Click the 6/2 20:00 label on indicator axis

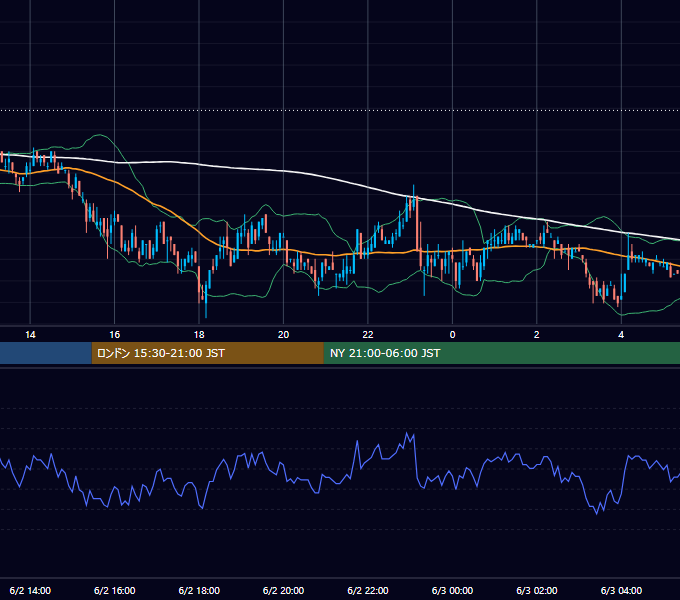(x=283, y=590)
